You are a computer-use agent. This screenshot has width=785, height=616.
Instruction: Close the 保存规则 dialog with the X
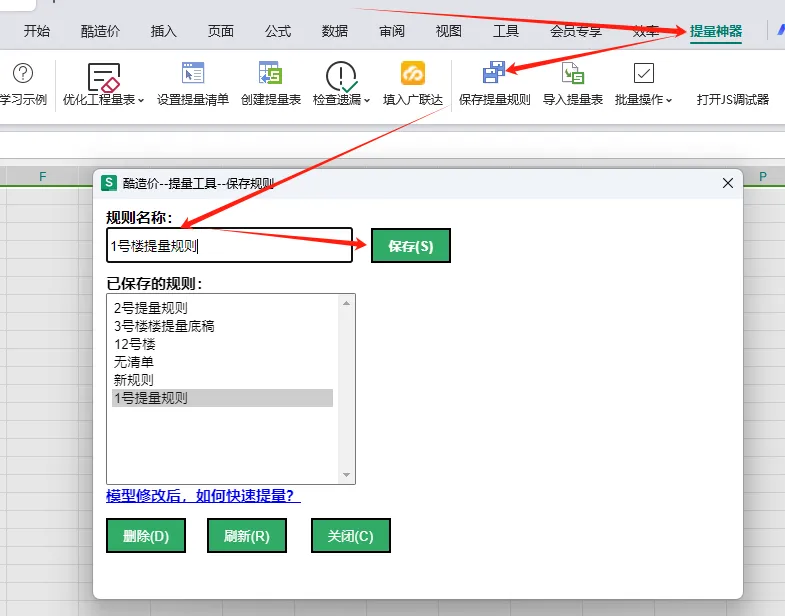(727, 182)
